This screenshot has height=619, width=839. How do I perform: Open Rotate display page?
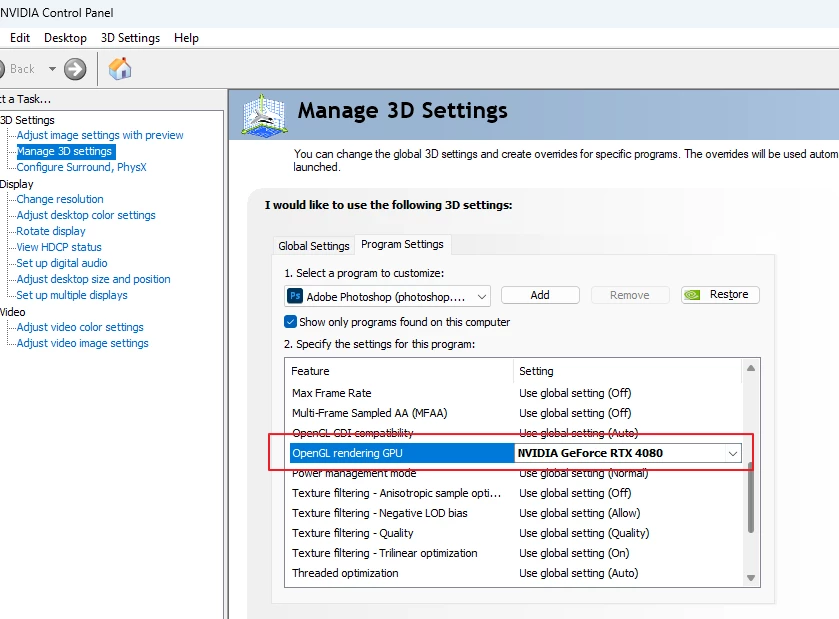(51, 231)
